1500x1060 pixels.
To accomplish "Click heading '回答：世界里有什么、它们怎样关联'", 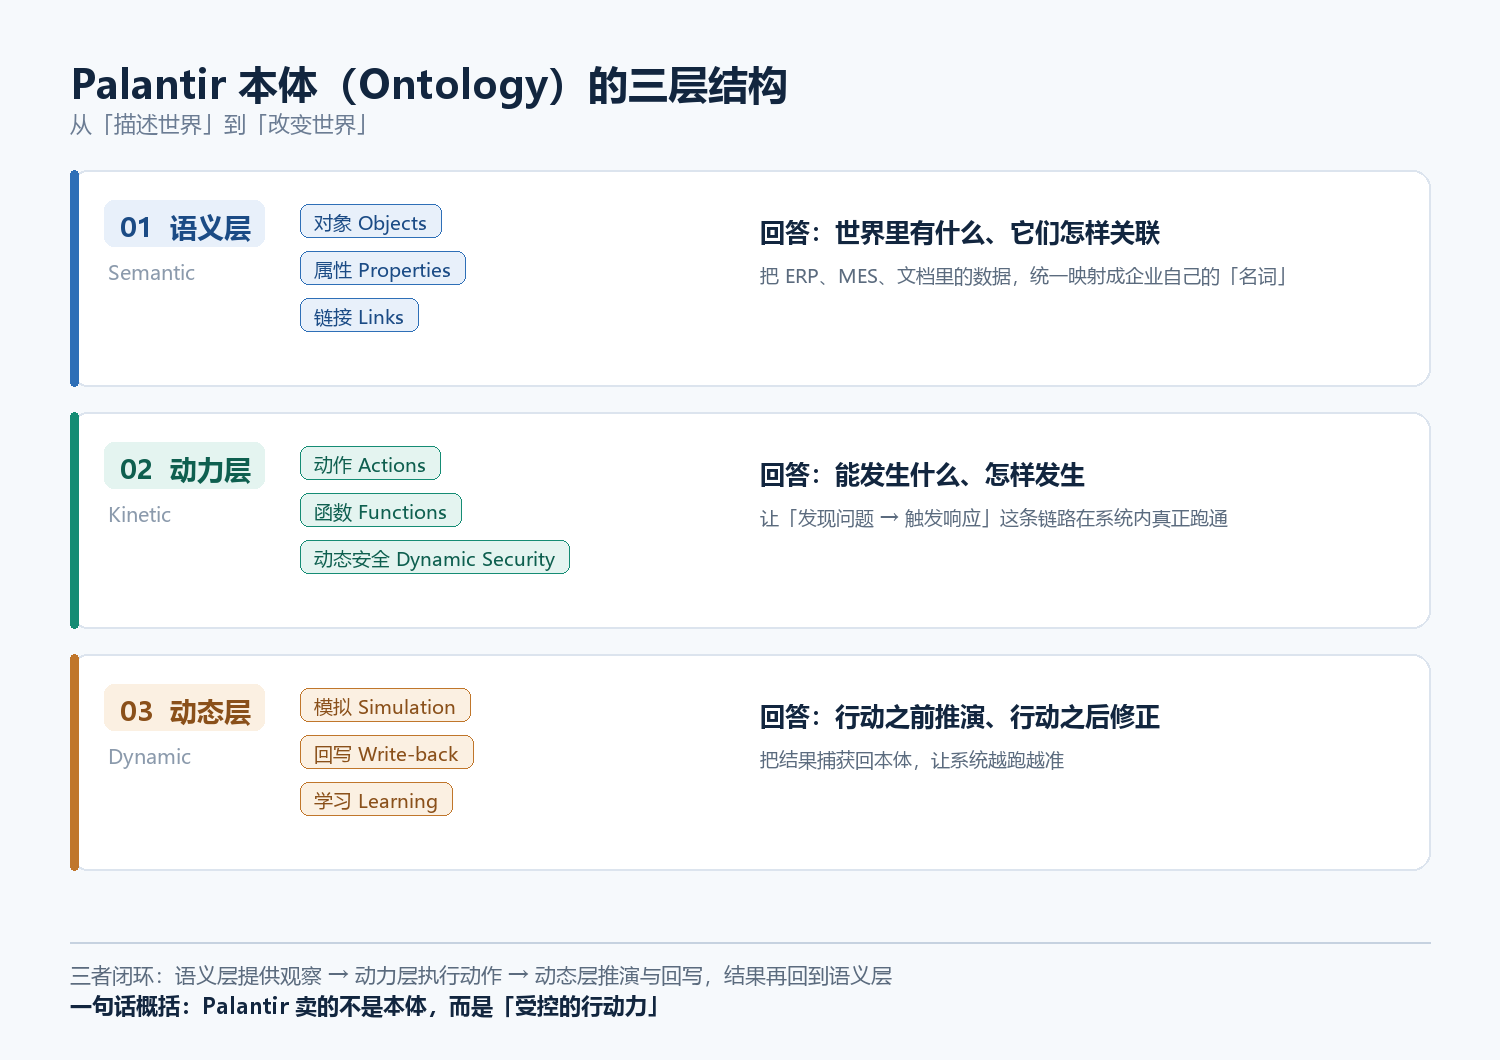I will tap(960, 233).
